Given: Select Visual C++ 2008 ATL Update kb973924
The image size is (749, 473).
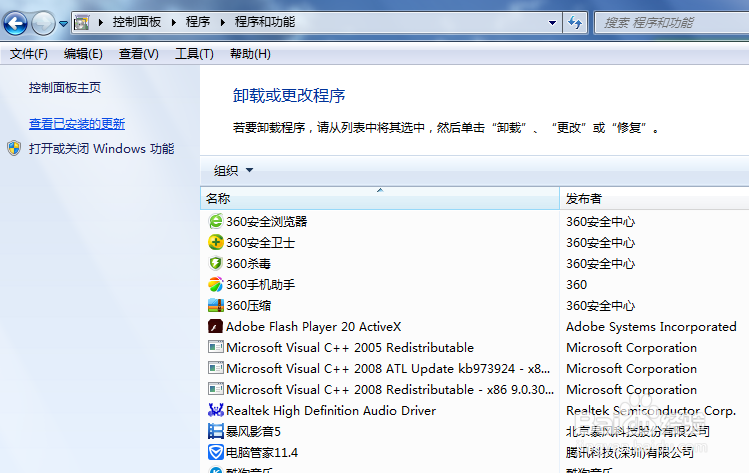Looking at the screenshot, I should point(388,369).
